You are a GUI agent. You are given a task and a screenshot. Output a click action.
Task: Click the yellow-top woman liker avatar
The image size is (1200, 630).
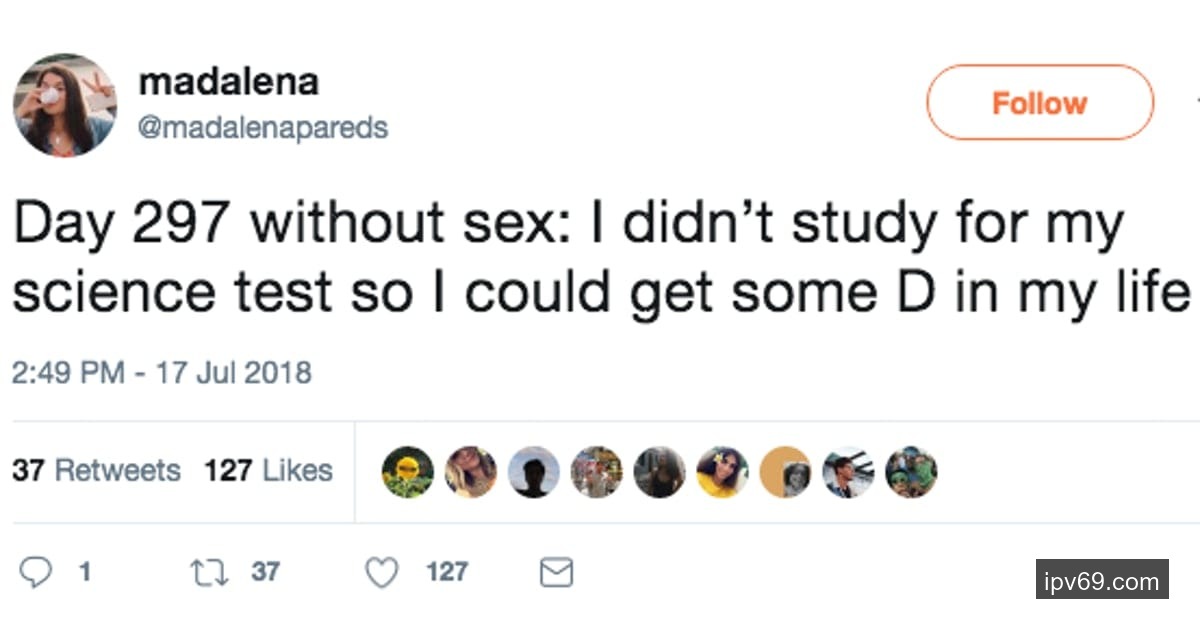(x=722, y=472)
